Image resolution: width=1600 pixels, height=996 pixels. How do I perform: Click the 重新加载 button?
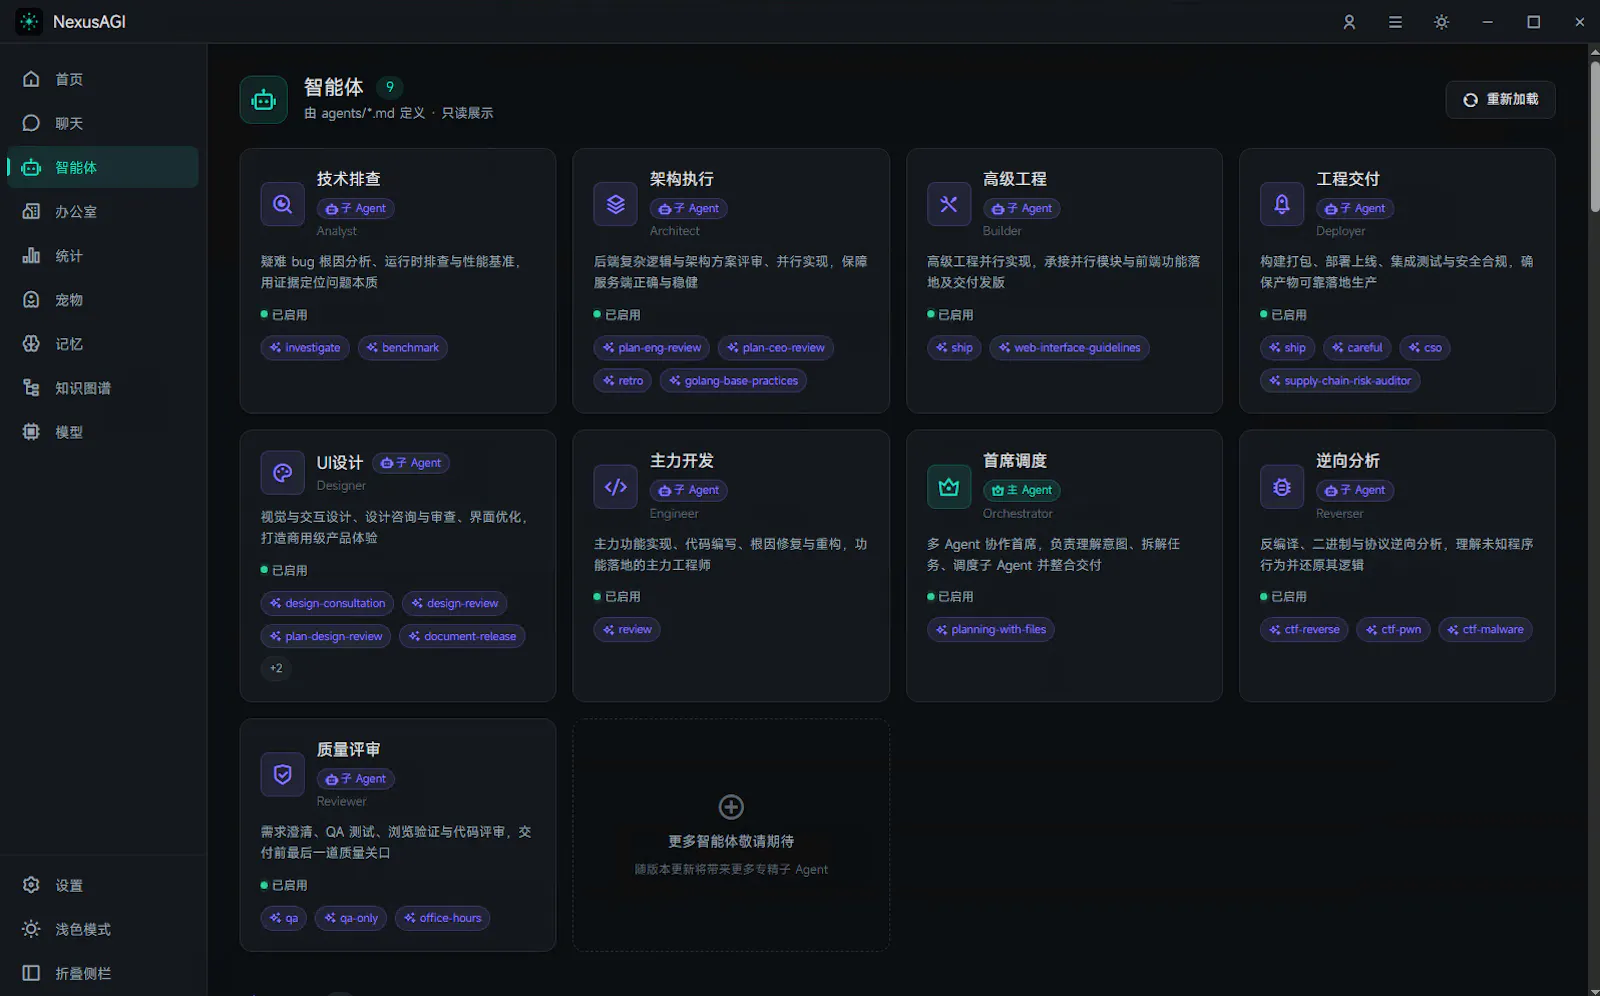point(1500,99)
